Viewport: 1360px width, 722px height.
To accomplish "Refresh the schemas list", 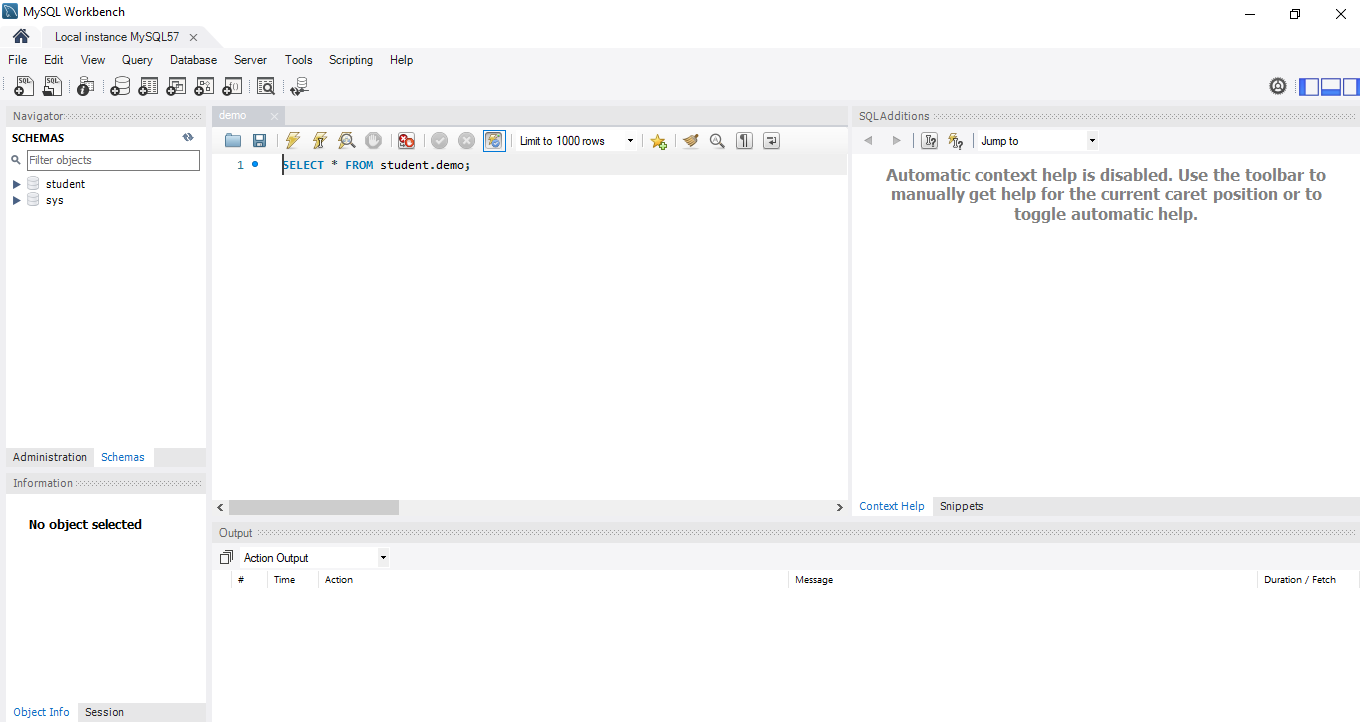I will [188, 138].
